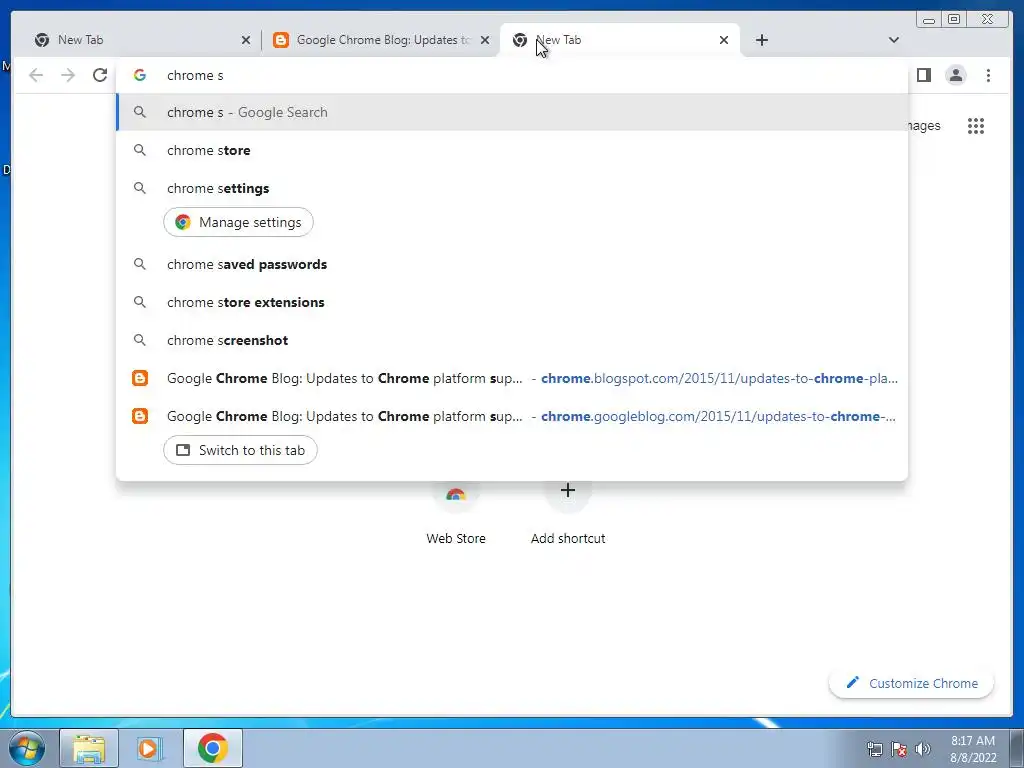This screenshot has height=768, width=1024.
Task: Open the side panel icon
Action: pyautogui.click(x=923, y=75)
